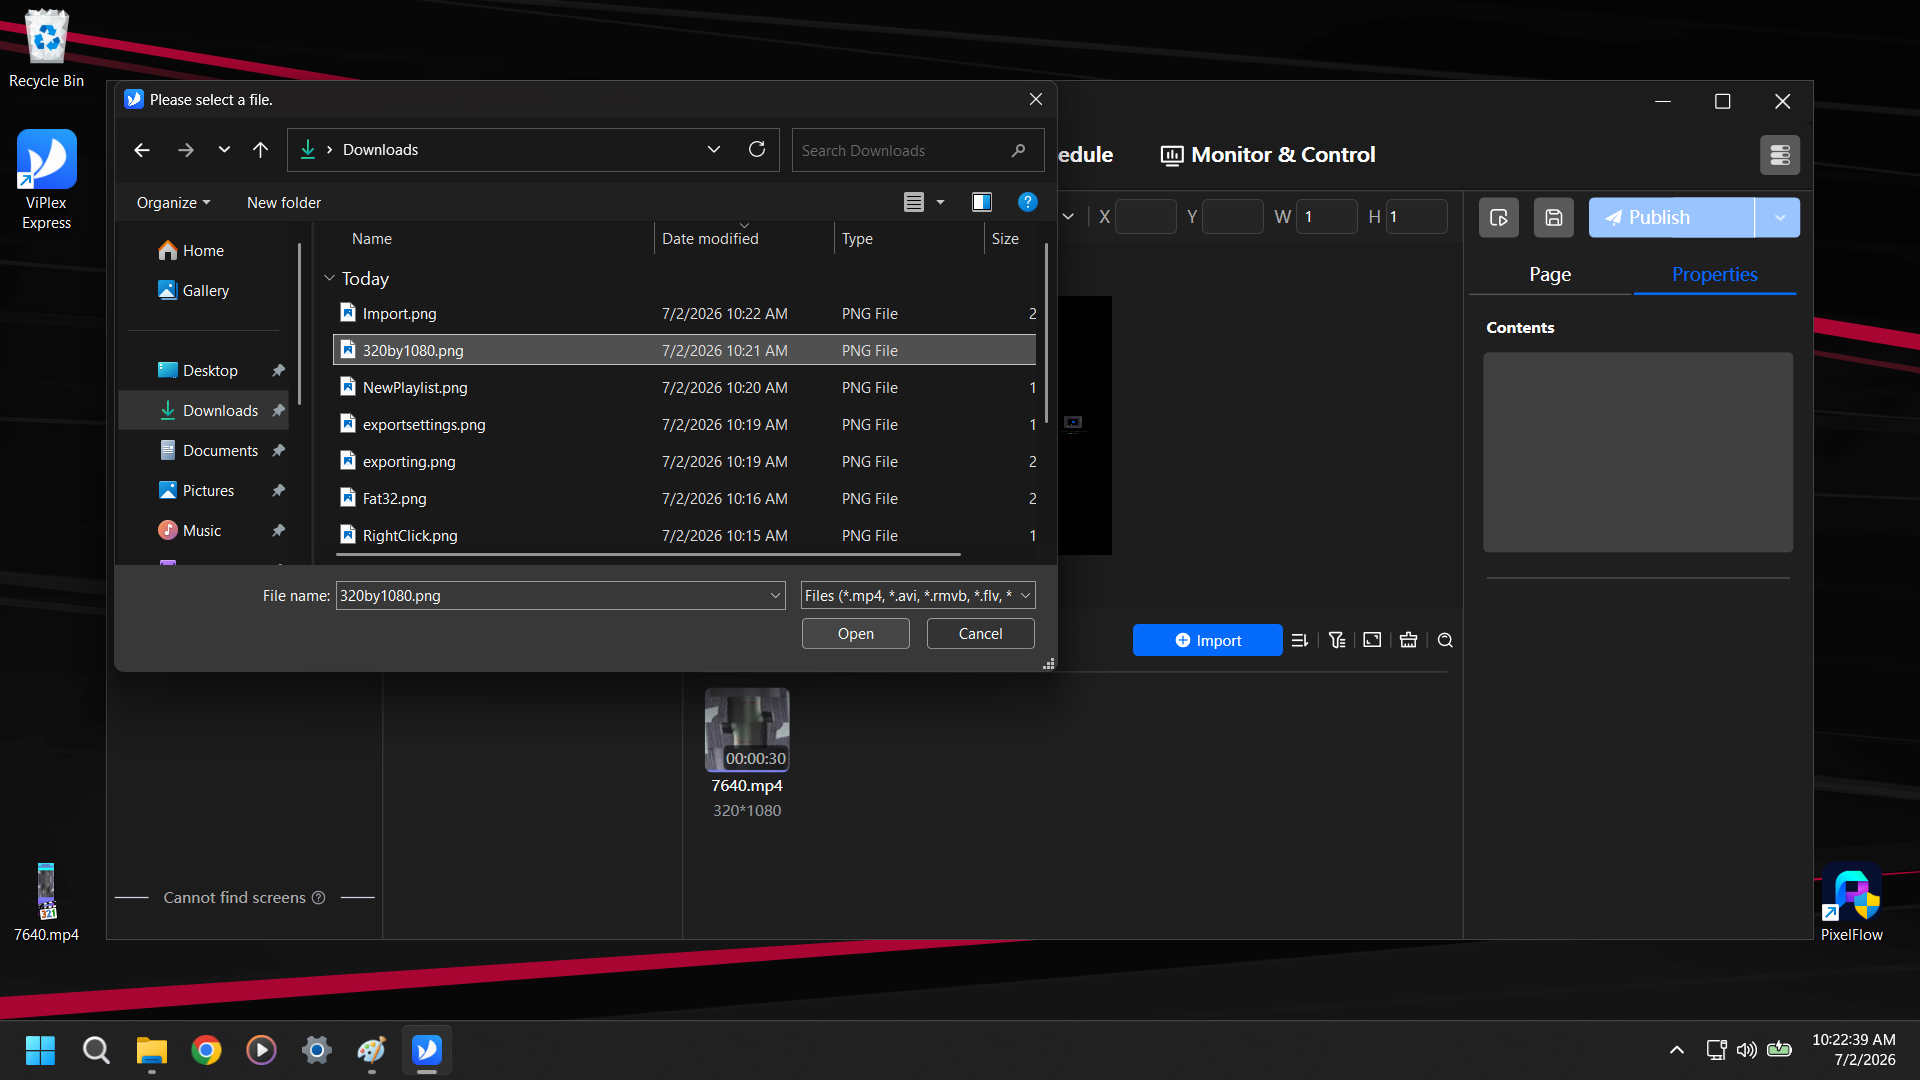The height and width of the screenshot is (1080, 1920).
Task: Switch to the Properties tab
Action: tap(1714, 274)
